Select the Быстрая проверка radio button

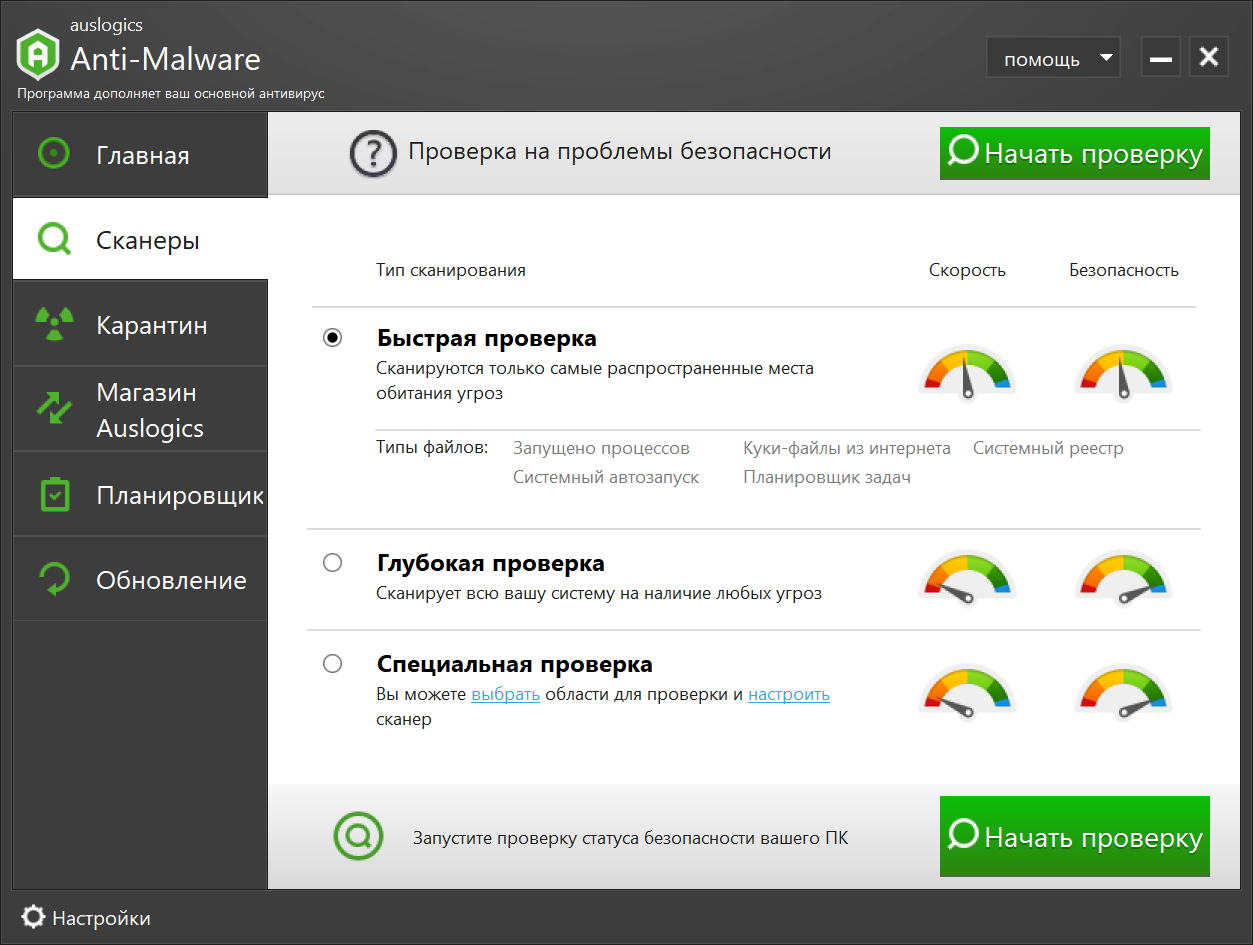click(333, 338)
